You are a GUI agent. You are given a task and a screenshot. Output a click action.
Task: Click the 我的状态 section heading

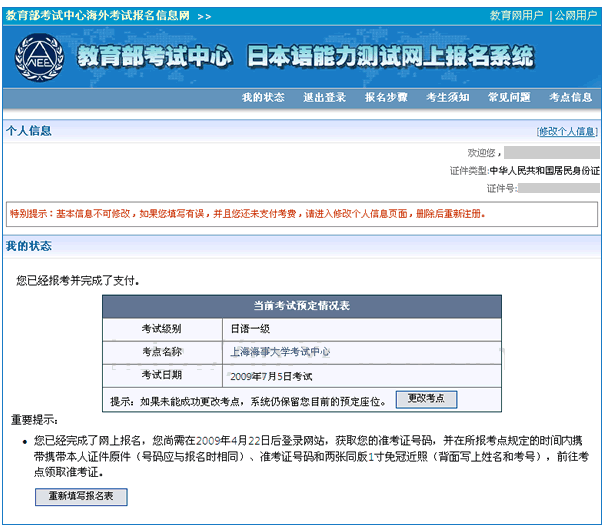point(28,246)
